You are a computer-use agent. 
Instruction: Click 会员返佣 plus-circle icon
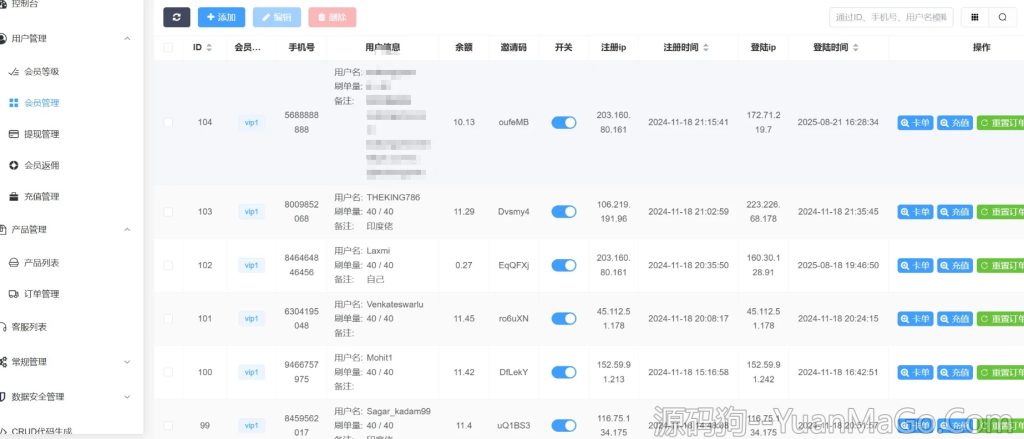[x=13, y=166]
